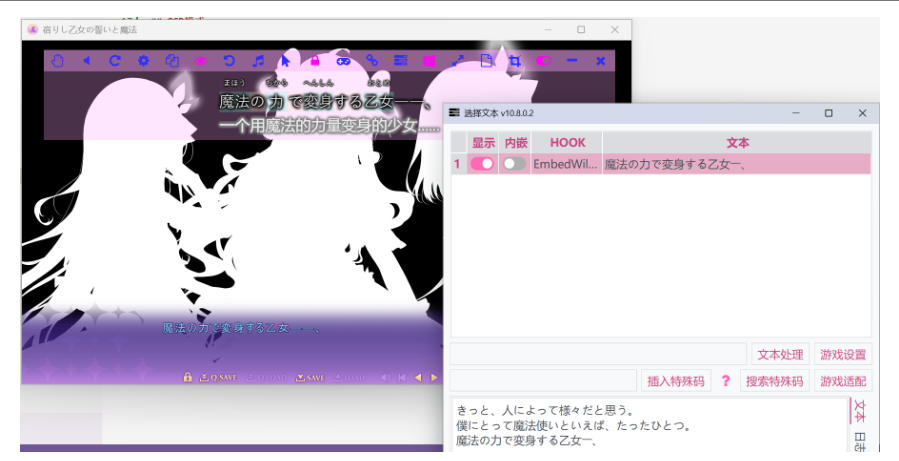Click gold right arrow in game bar
Viewport: 899px width, 461px height.
(x=434, y=377)
